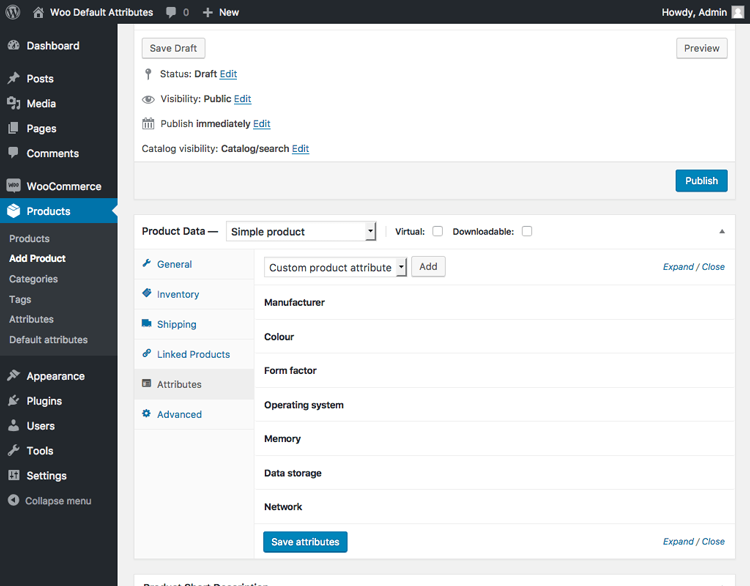This screenshot has height=586, width=750.
Task: Click the Products box icon
Action: (14, 211)
